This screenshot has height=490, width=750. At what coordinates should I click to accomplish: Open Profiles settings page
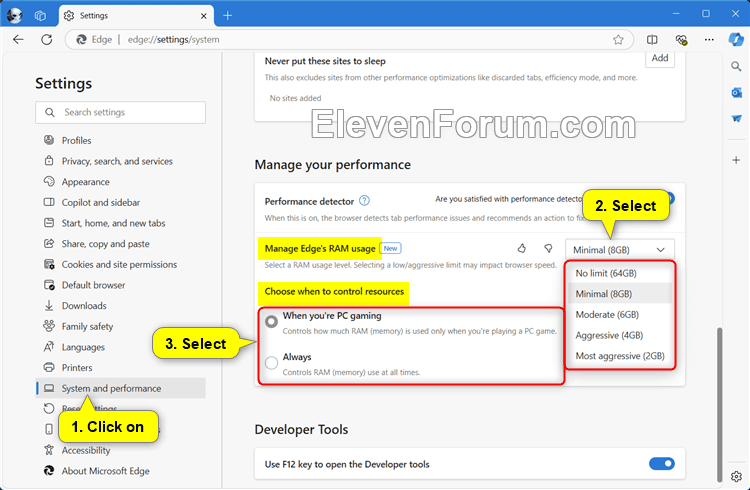[121, 140]
